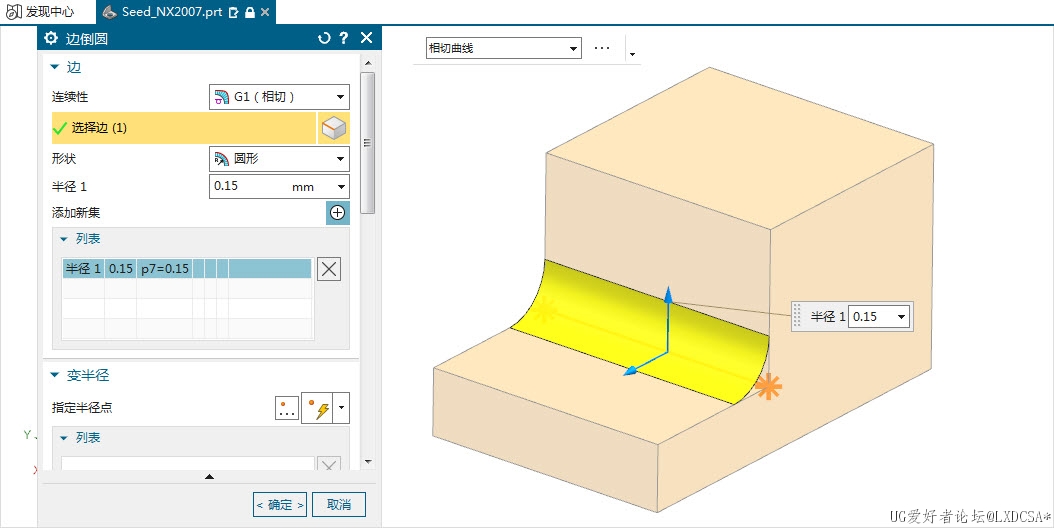The width and height of the screenshot is (1054, 528).
Task: Click the dialog vertical scrollbar thumb
Action: [x=368, y=143]
